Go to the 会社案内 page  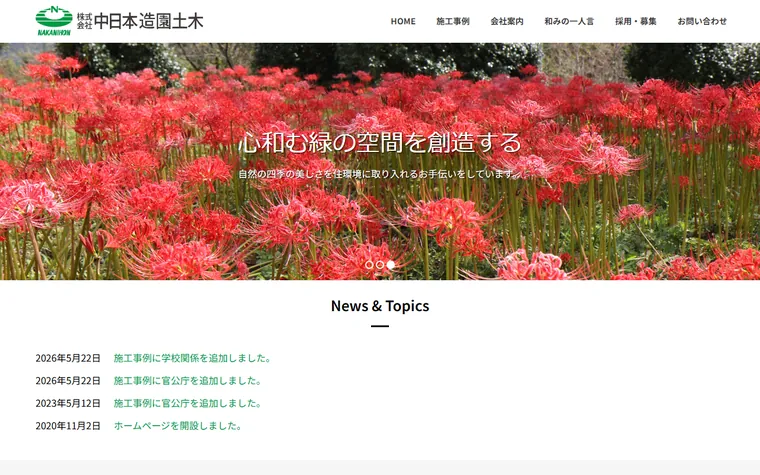point(507,21)
